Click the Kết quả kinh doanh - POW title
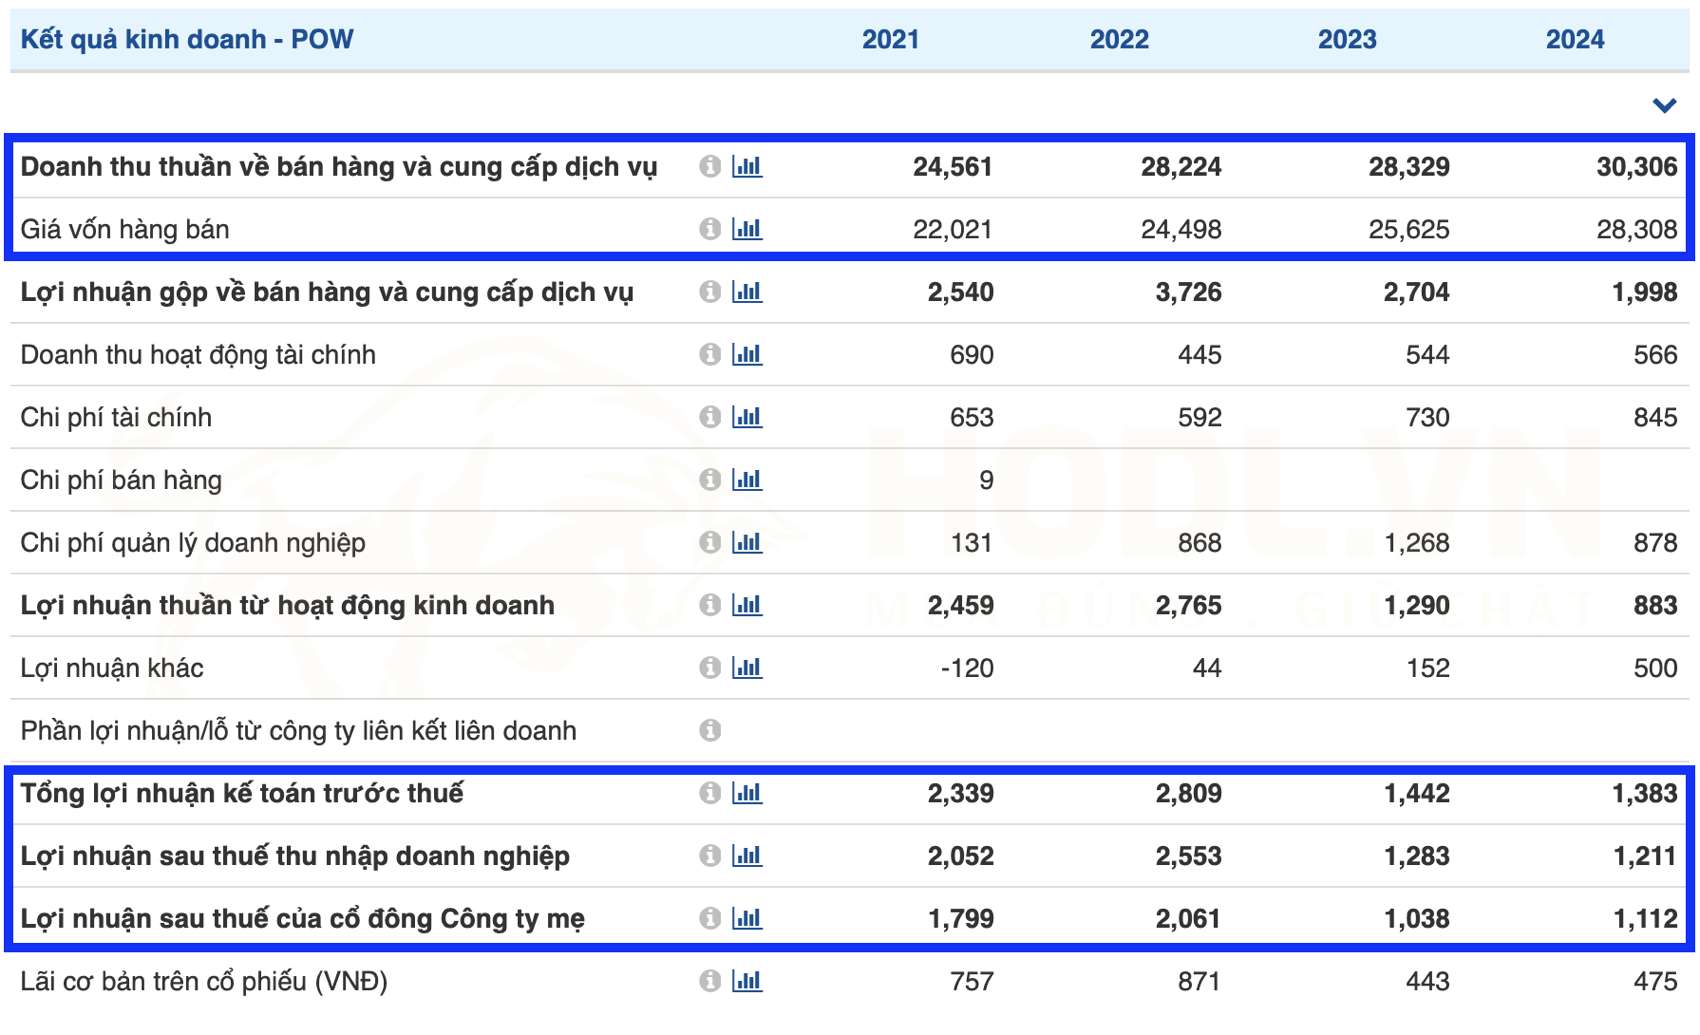1700x1035 pixels. 187,39
